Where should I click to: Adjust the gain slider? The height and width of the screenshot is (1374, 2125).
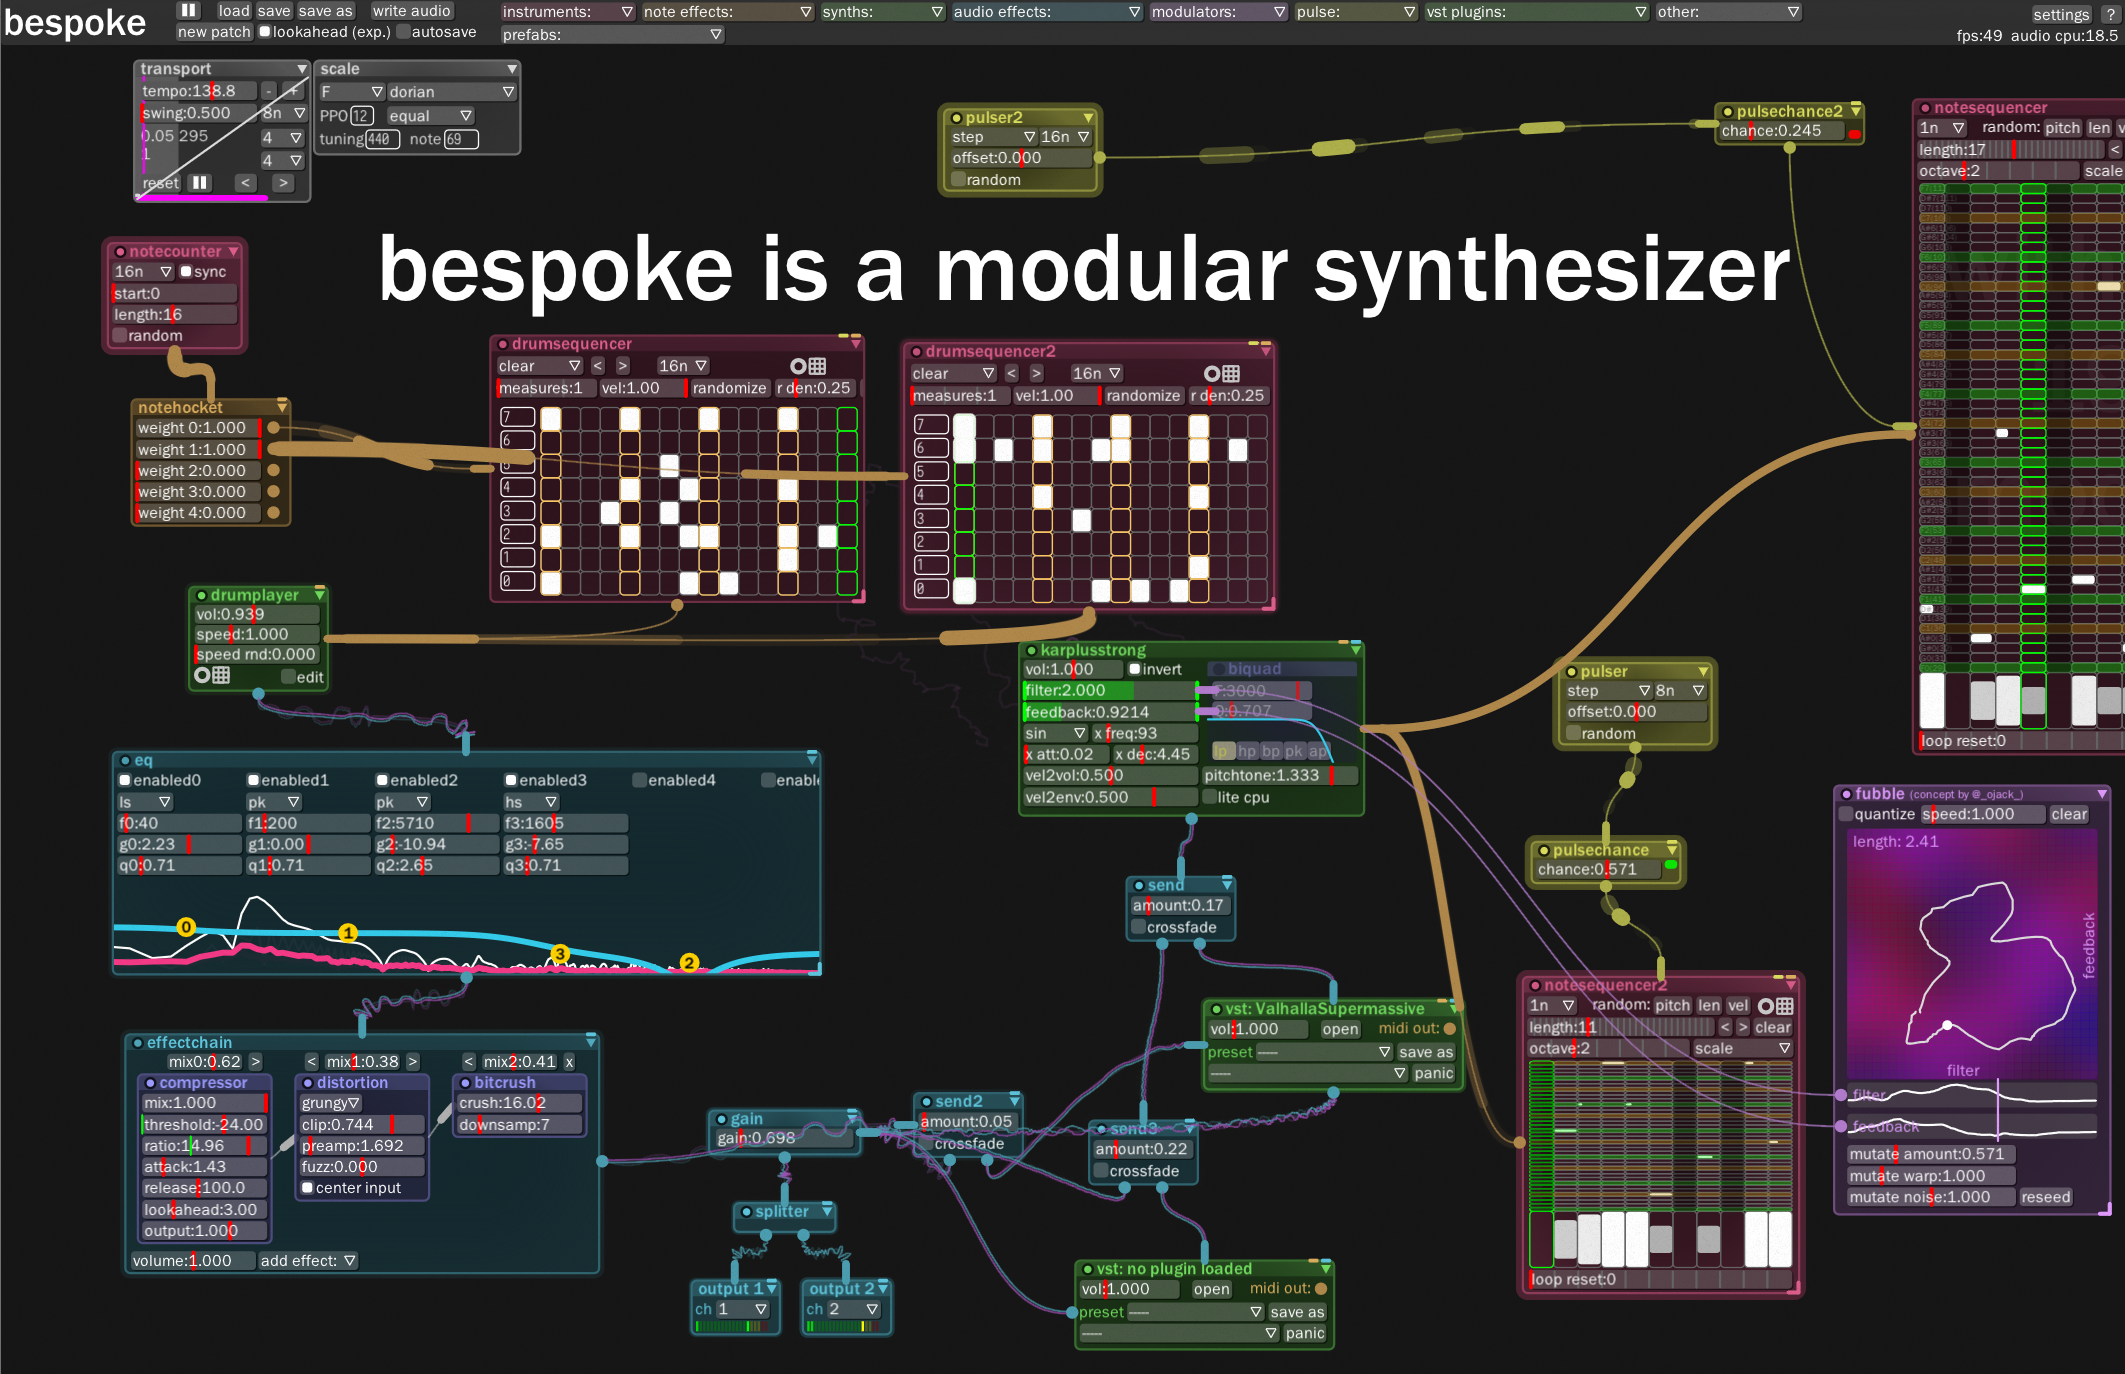pos(782,1138)
